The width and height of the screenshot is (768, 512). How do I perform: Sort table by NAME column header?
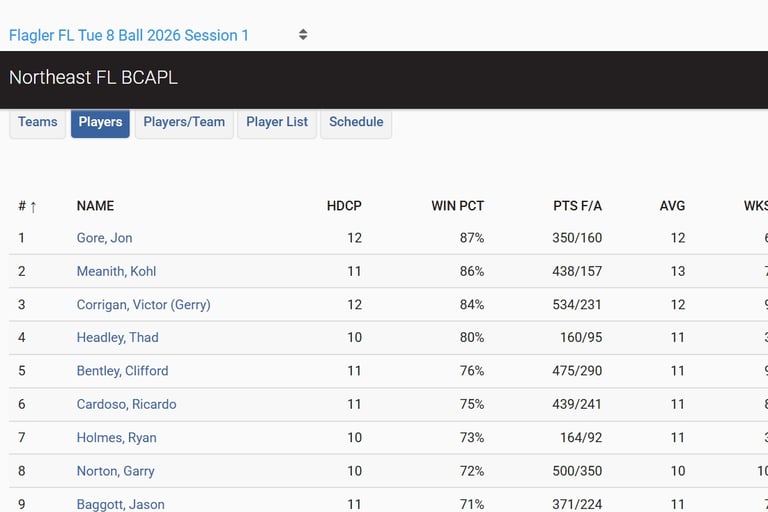tap(95, 206)
